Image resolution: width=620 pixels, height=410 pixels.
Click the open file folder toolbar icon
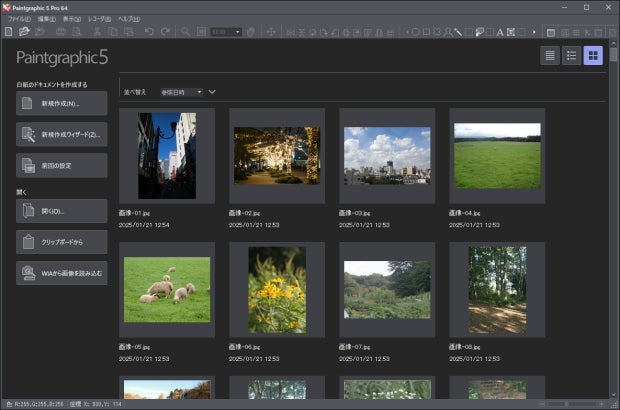(x=24, y=32)
